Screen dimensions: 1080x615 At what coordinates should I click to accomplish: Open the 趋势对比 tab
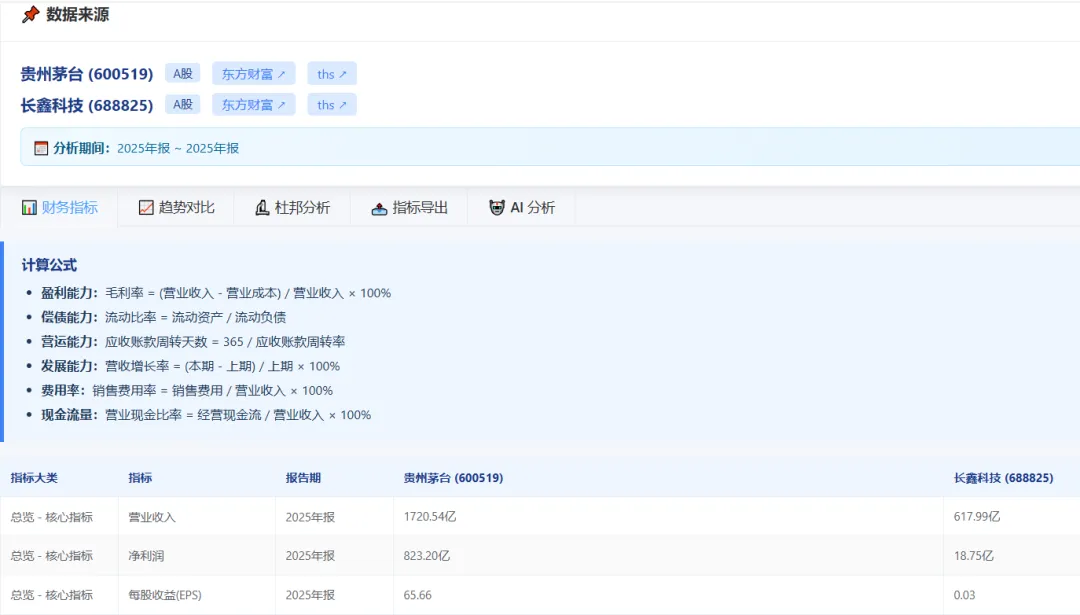pyautogui.click(x=176, y=207)
